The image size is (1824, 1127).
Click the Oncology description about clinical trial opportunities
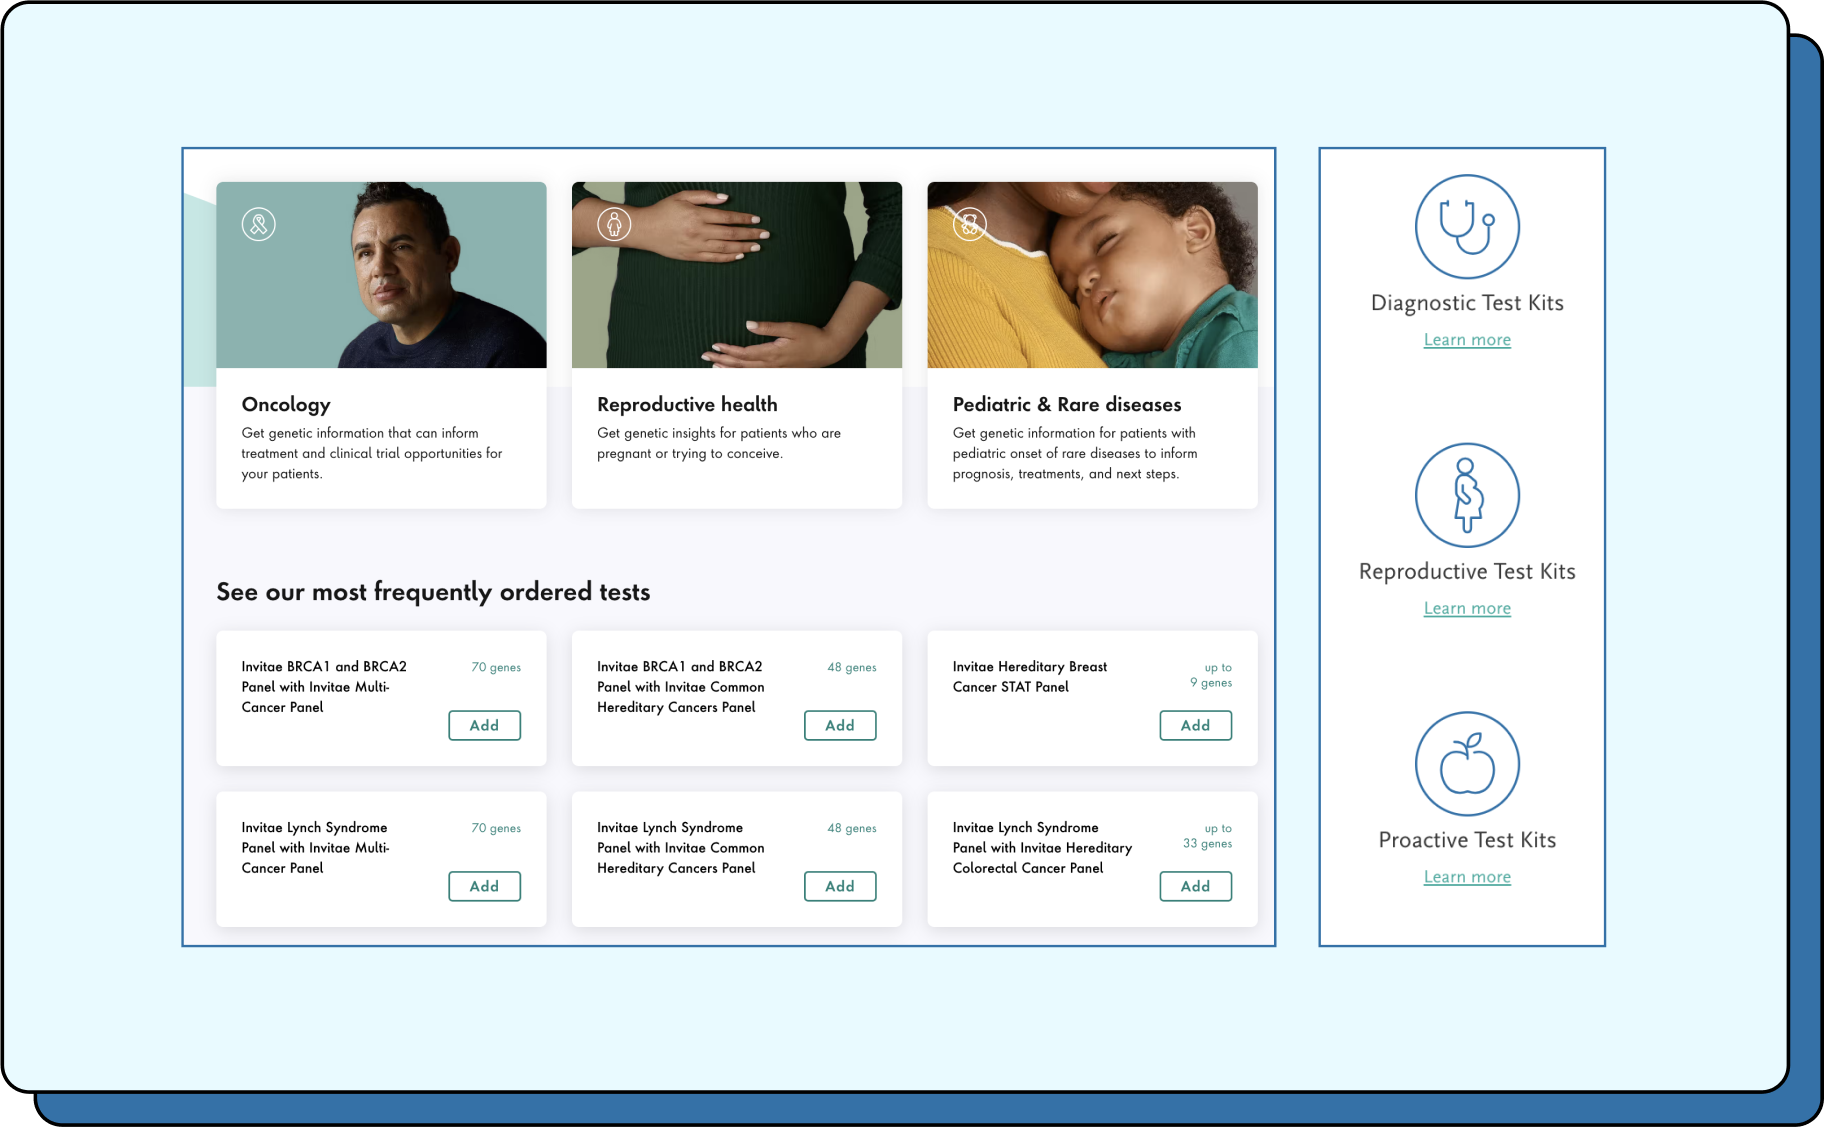pyautogui.click(x=372, y=453)
